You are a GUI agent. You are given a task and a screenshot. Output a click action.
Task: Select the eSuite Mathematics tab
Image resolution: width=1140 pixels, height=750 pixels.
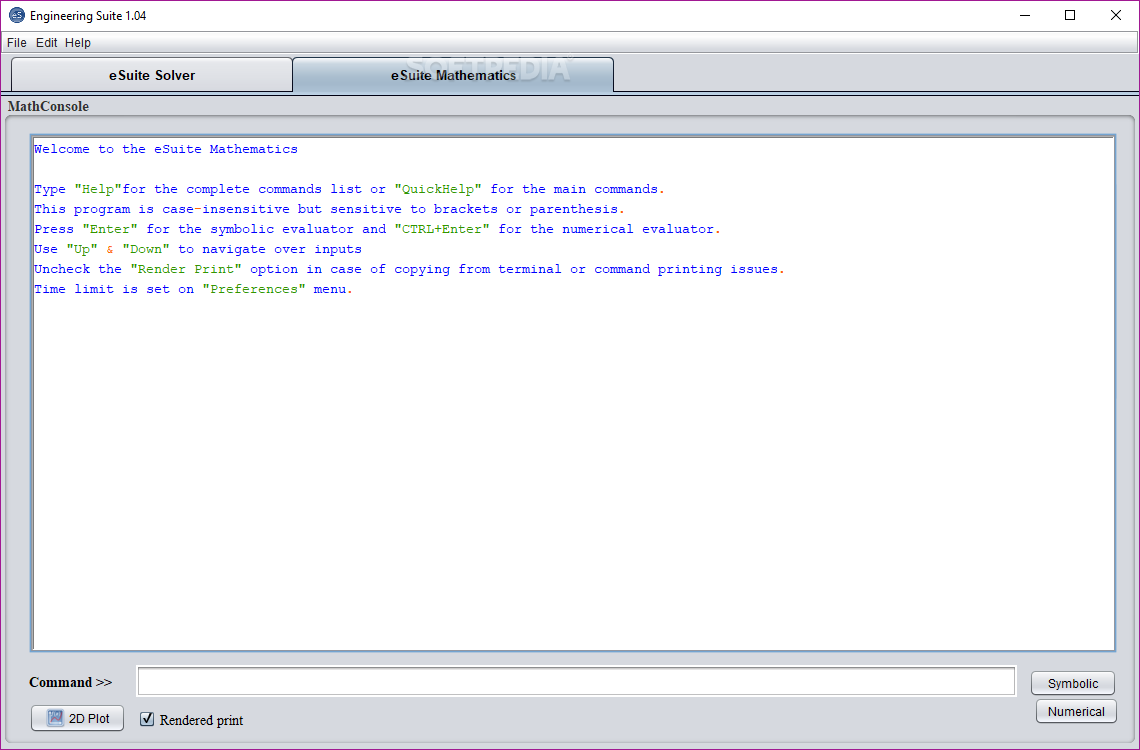coord(453,75)
